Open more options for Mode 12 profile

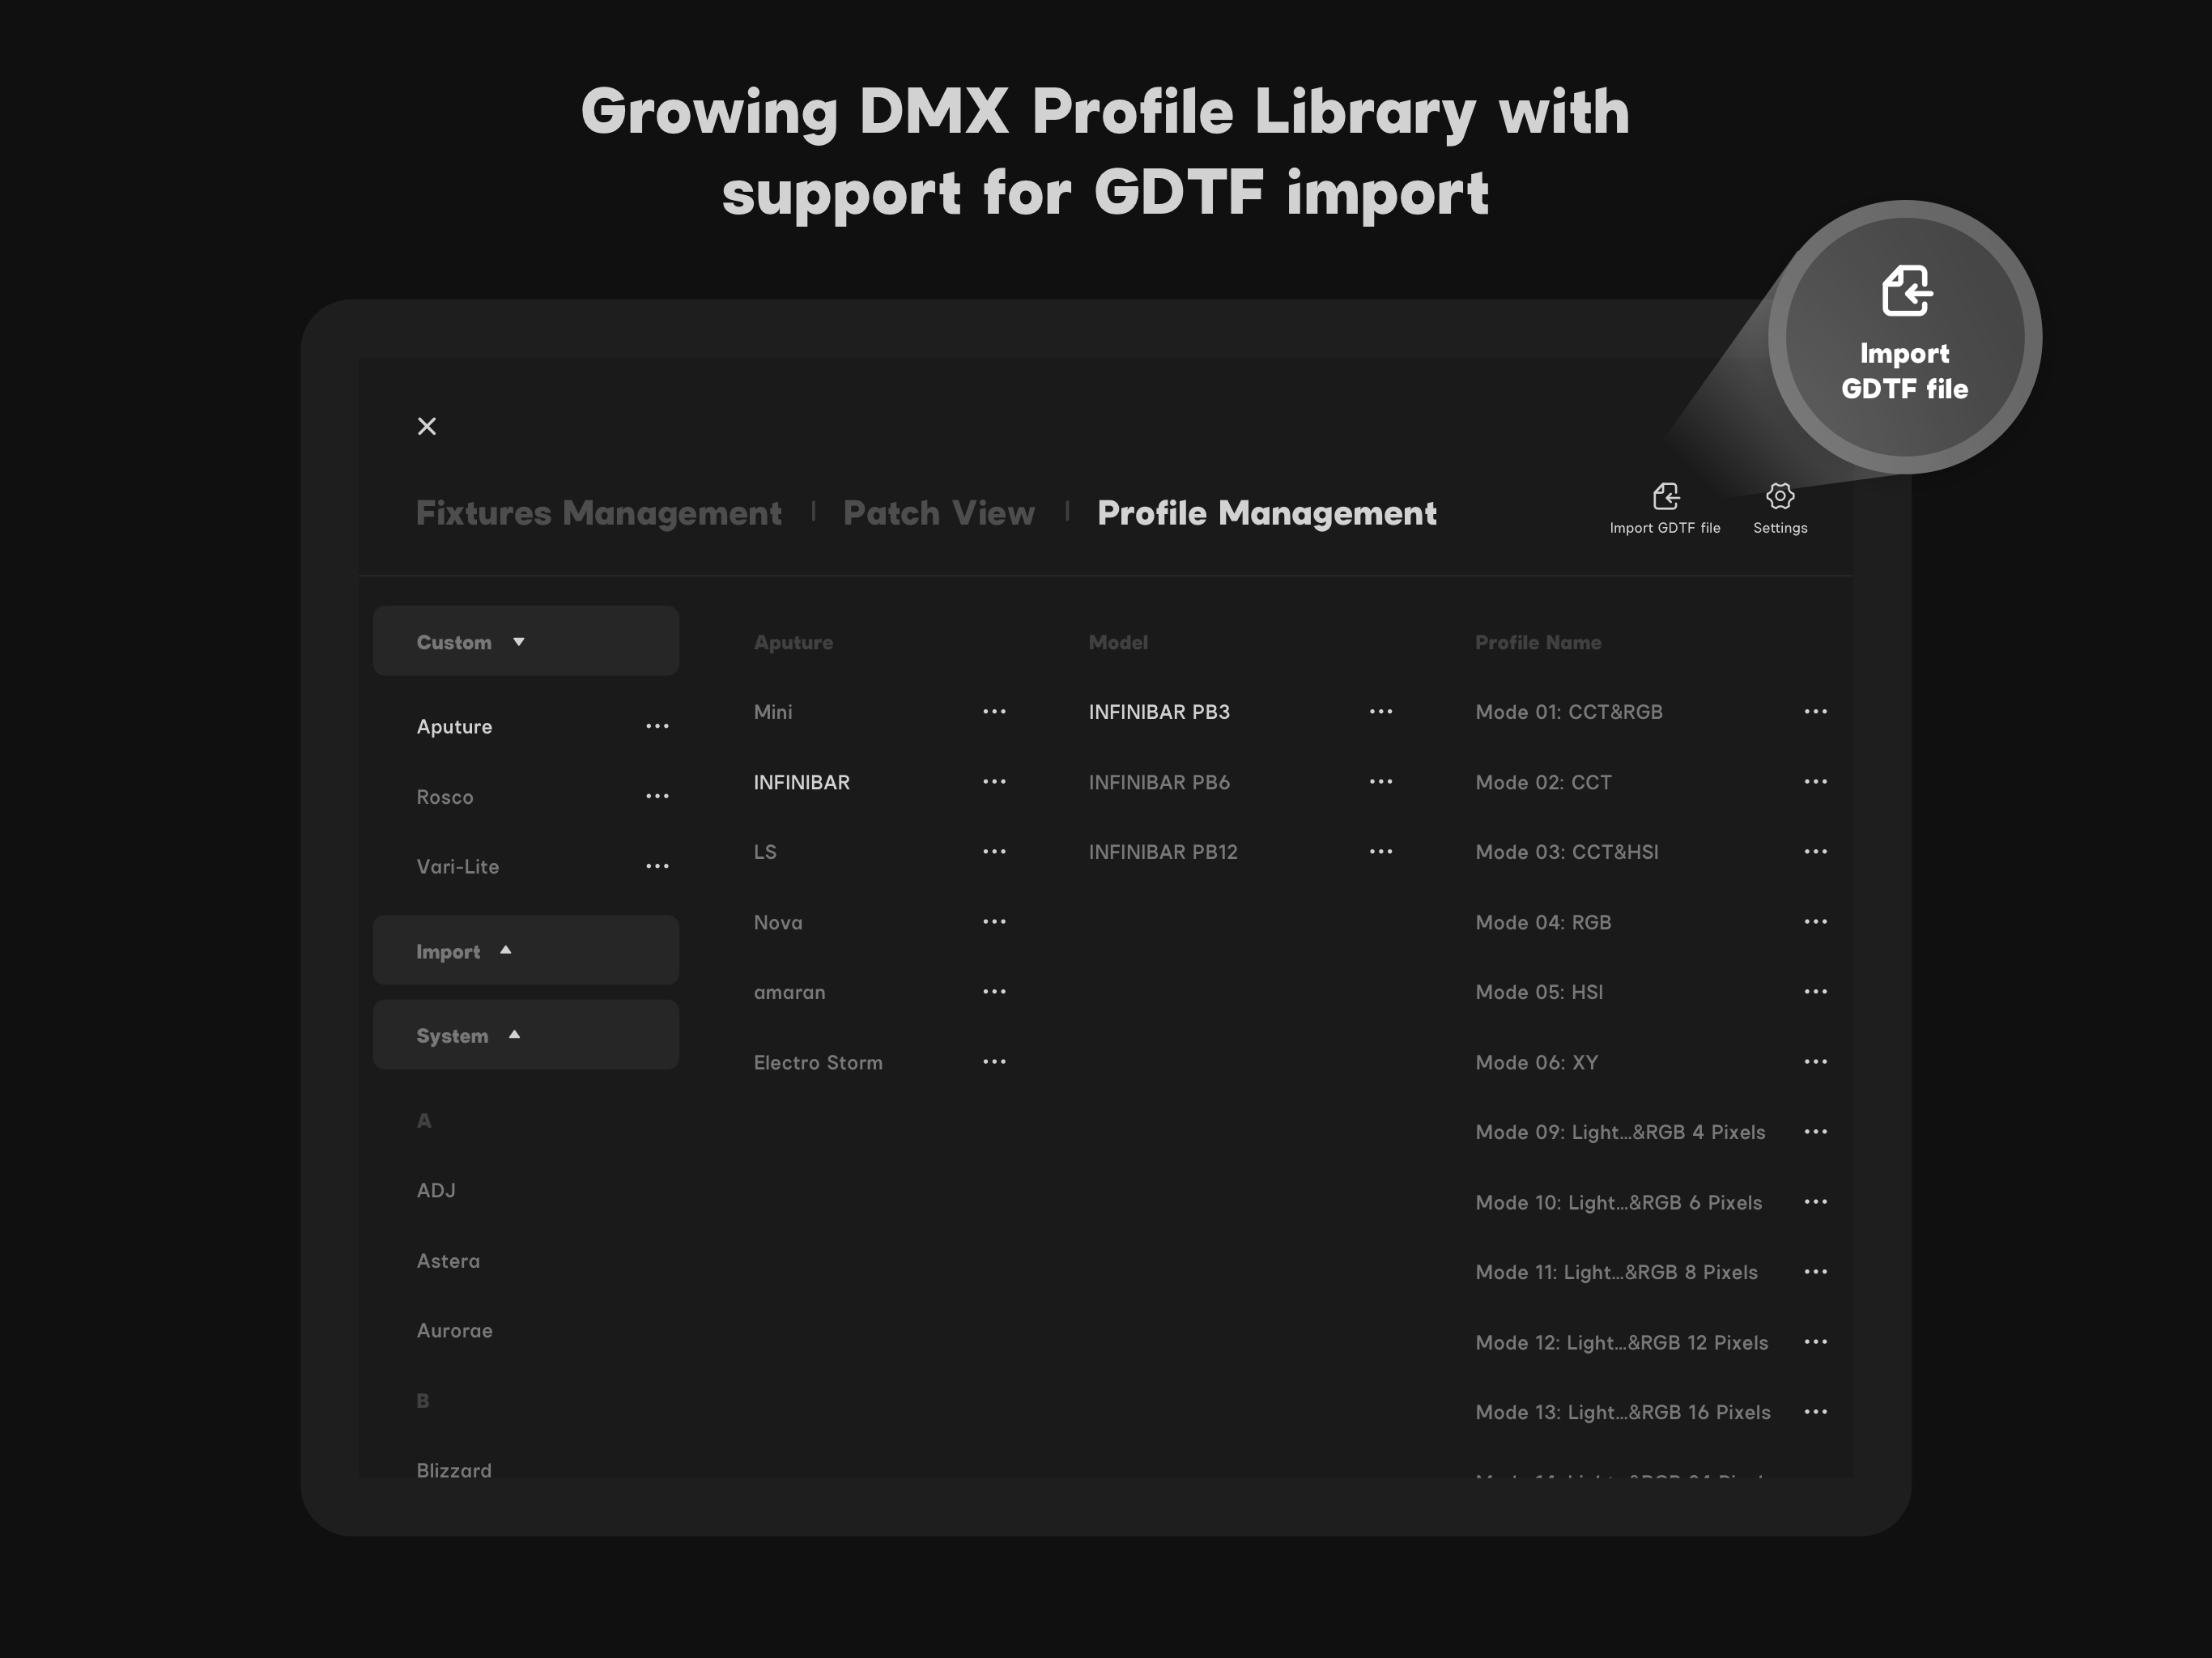click(x=1816, y=1342)
